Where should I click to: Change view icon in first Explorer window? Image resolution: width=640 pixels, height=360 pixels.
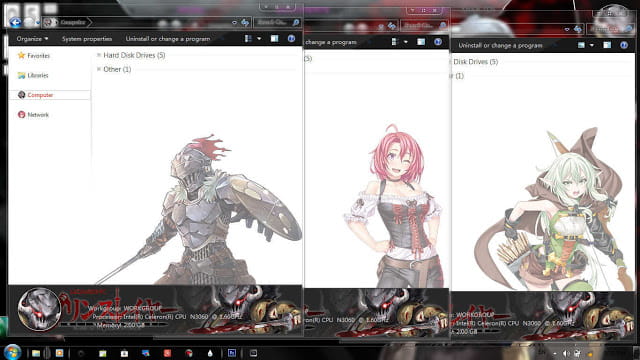[x=248, y=38]
